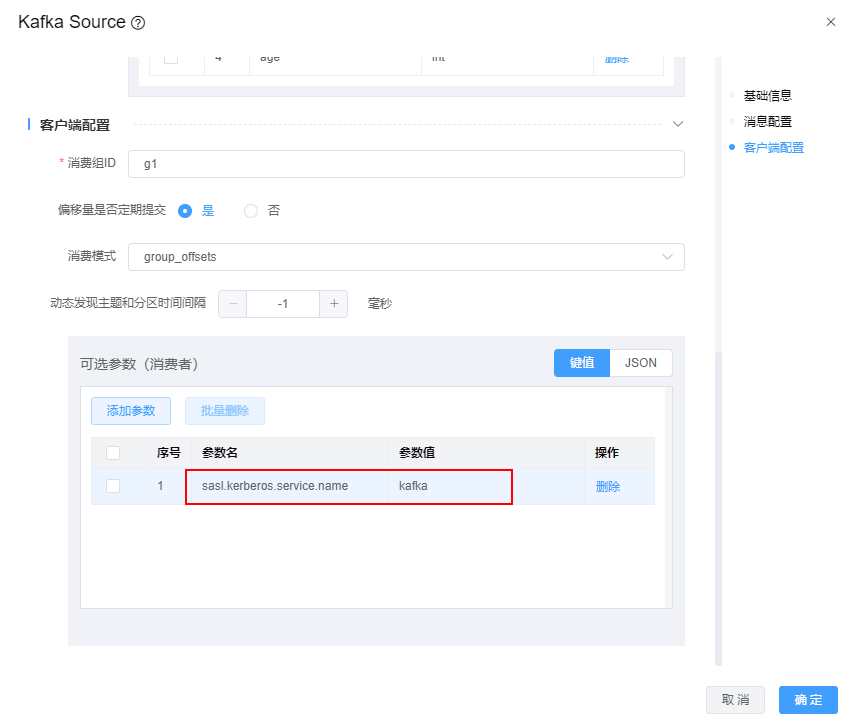Click 确定 to confirm the configuration
853x726 pixels.
[x=808, y=700]
